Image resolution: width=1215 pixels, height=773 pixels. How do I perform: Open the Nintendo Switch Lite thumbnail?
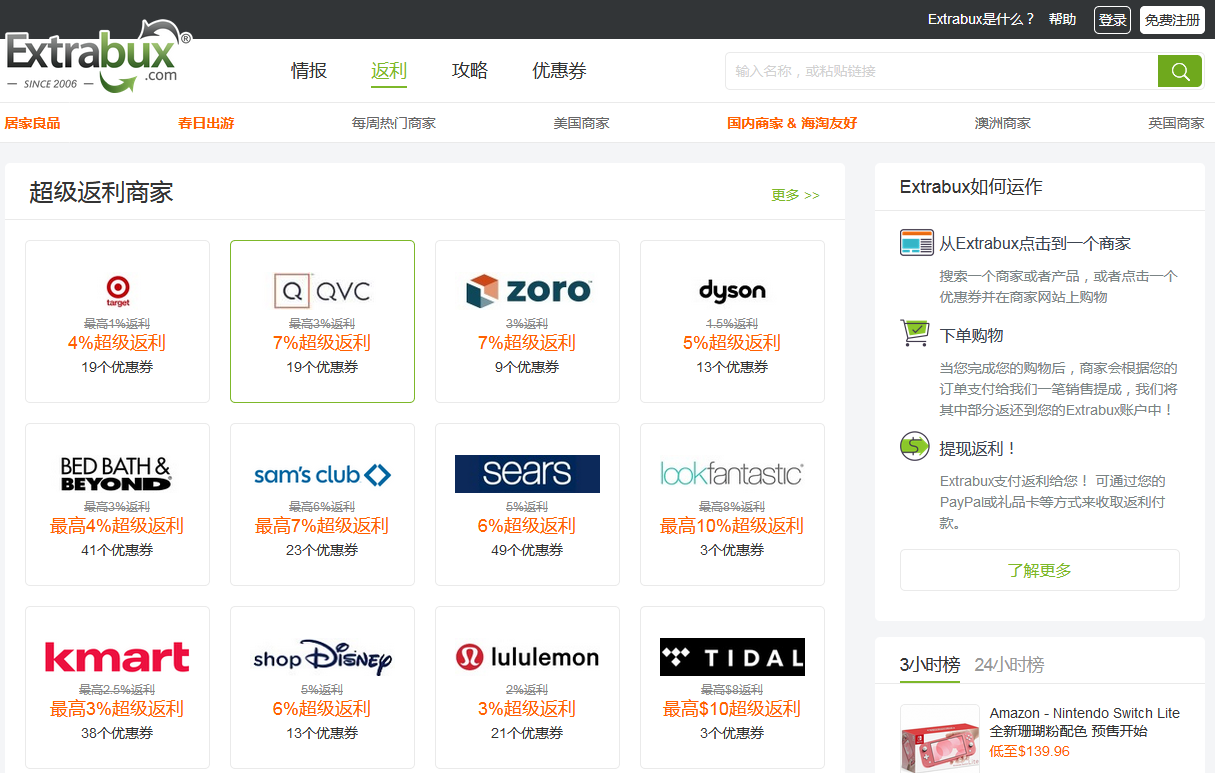[940, 738]
